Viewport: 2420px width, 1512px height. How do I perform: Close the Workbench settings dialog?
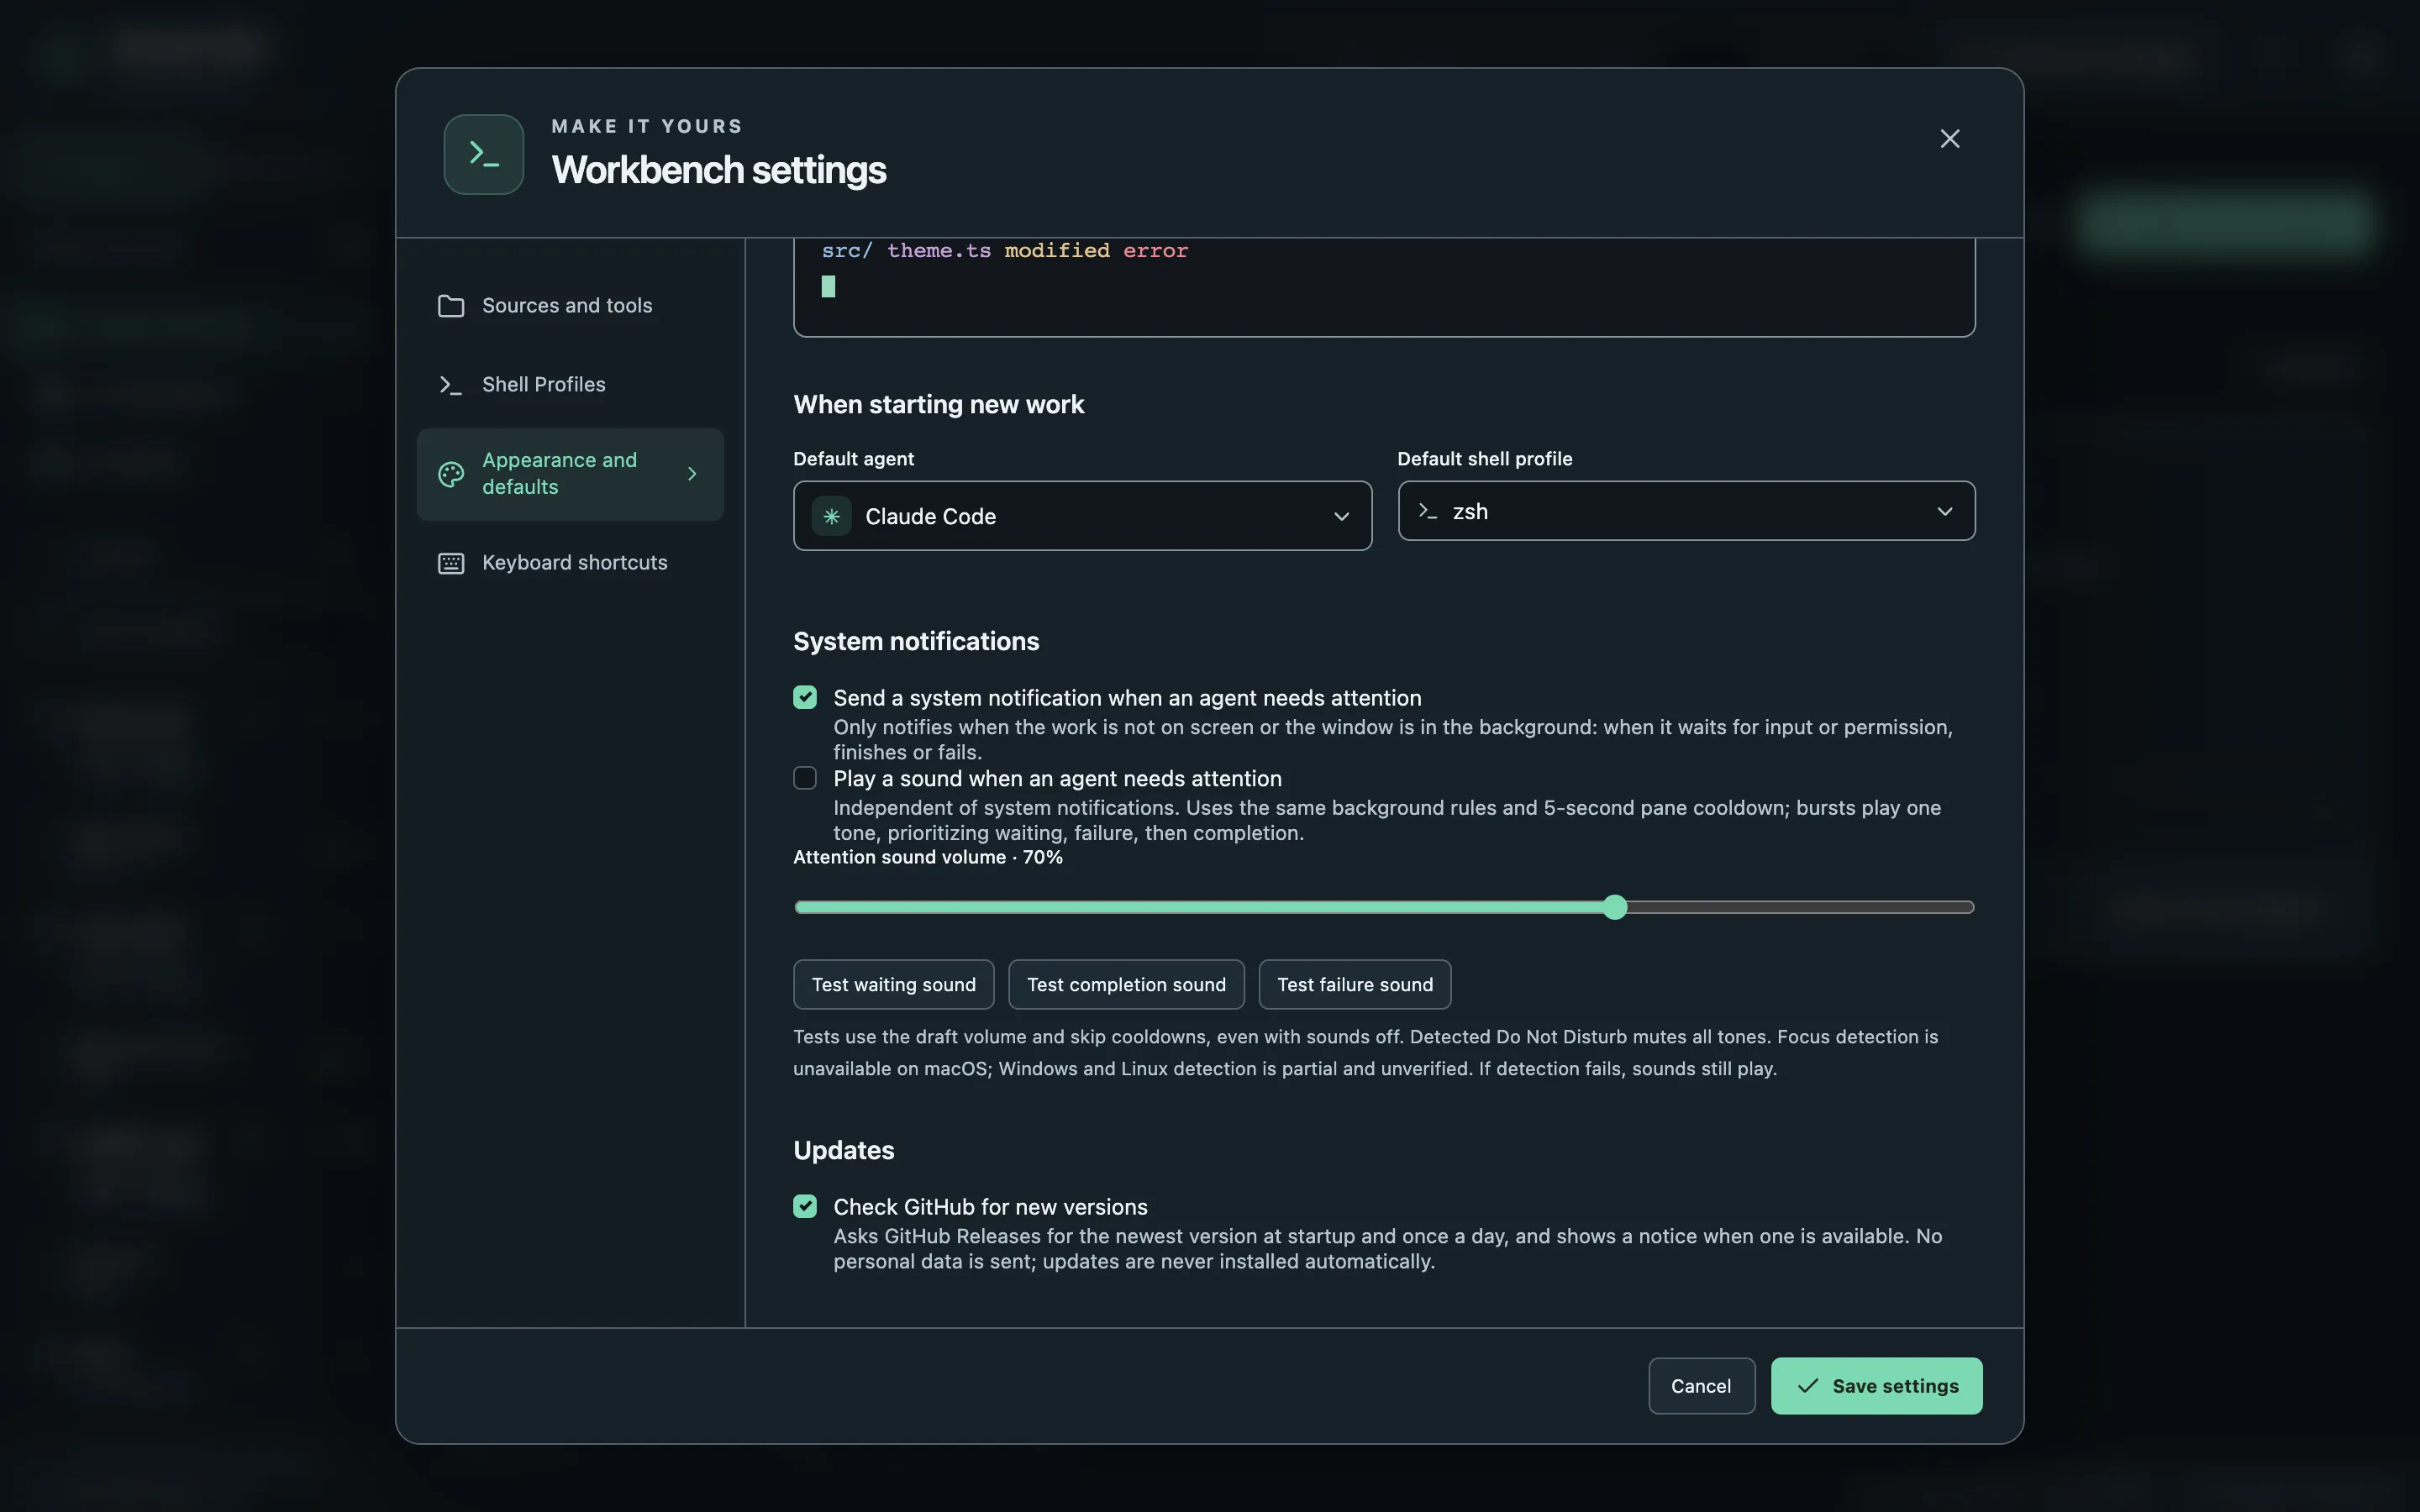coord(1949,139)
